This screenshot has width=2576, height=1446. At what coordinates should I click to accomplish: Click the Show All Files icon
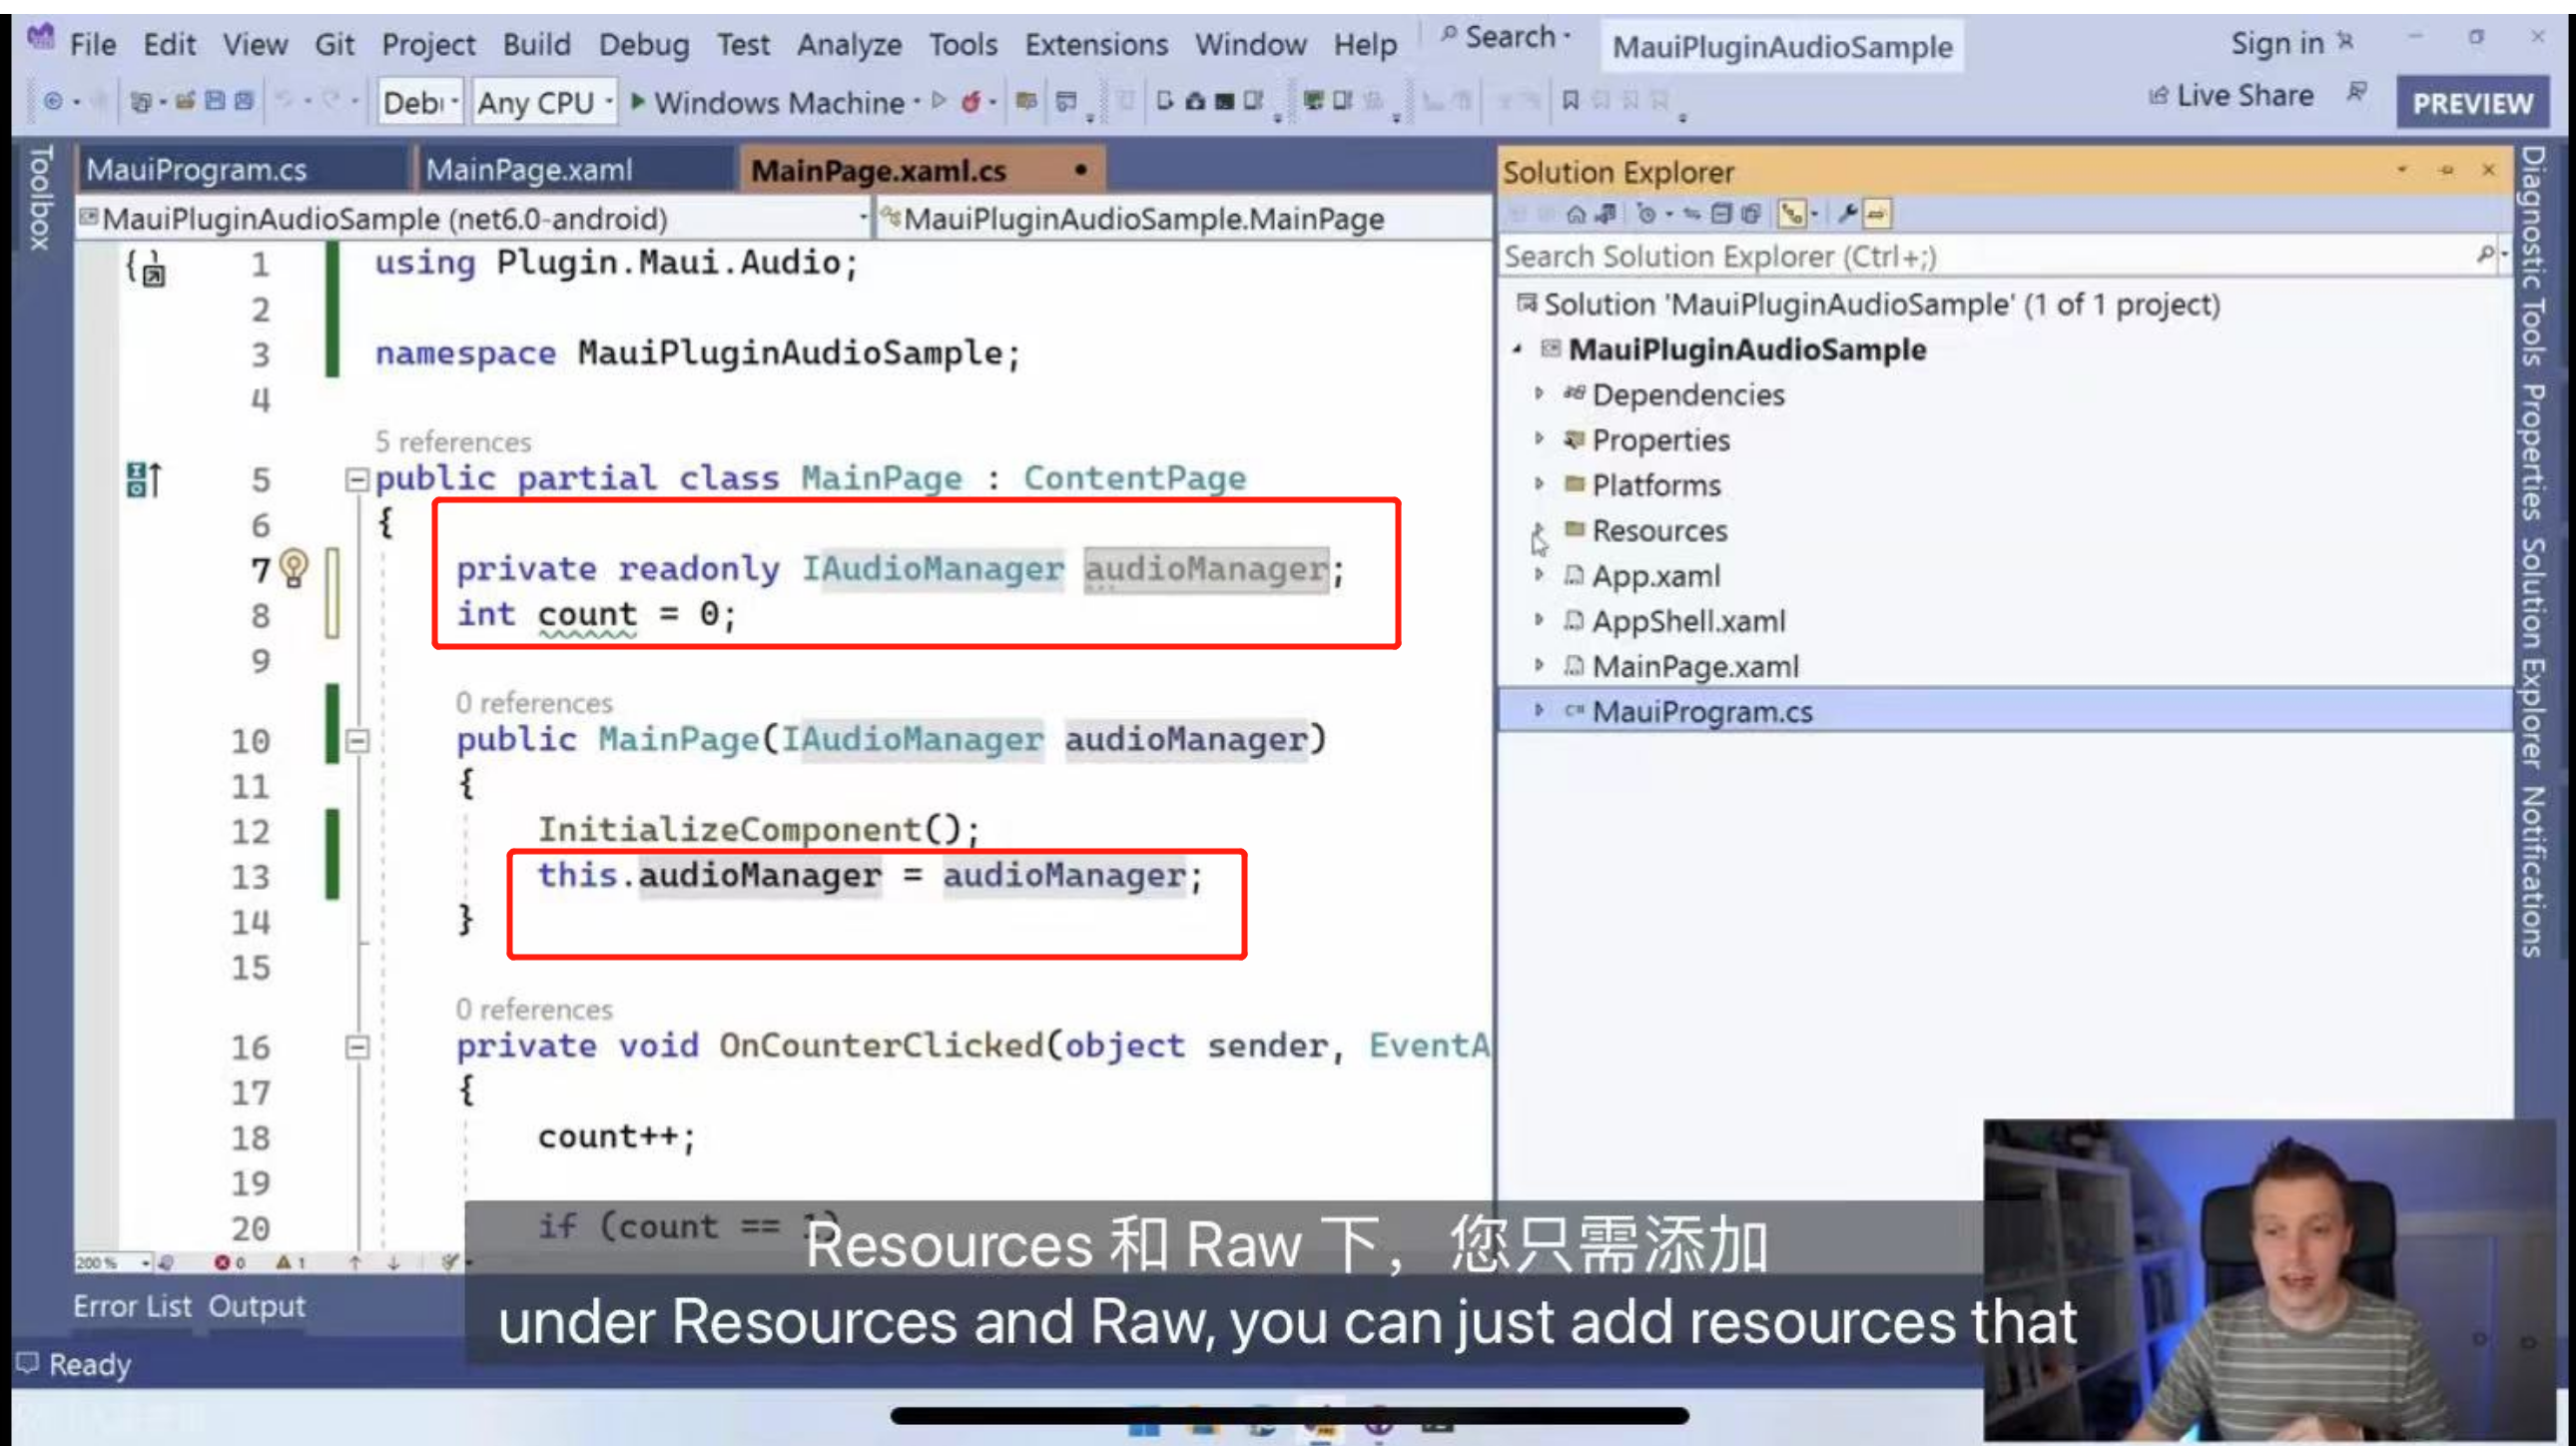click(1750, 214)
